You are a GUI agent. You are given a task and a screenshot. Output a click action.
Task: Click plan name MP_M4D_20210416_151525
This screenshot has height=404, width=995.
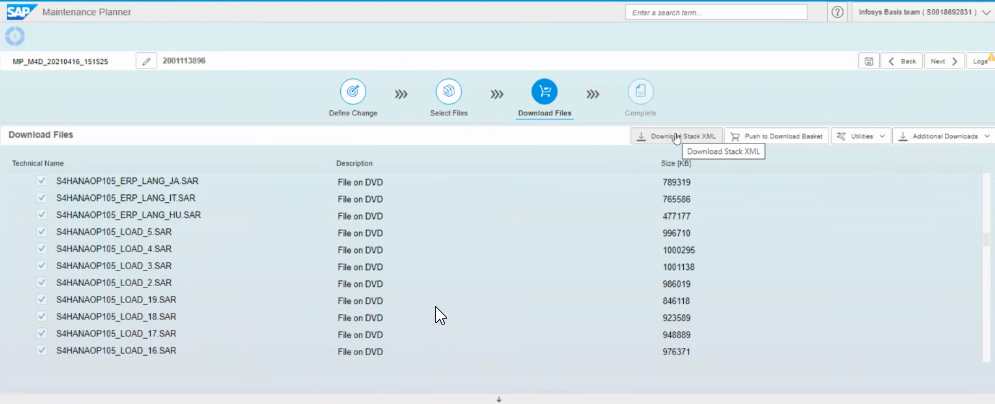60,62
